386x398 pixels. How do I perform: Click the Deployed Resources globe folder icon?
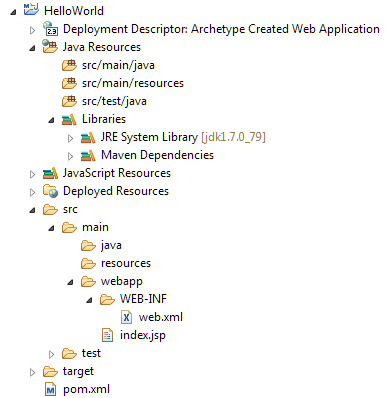[x=50, y=191]
